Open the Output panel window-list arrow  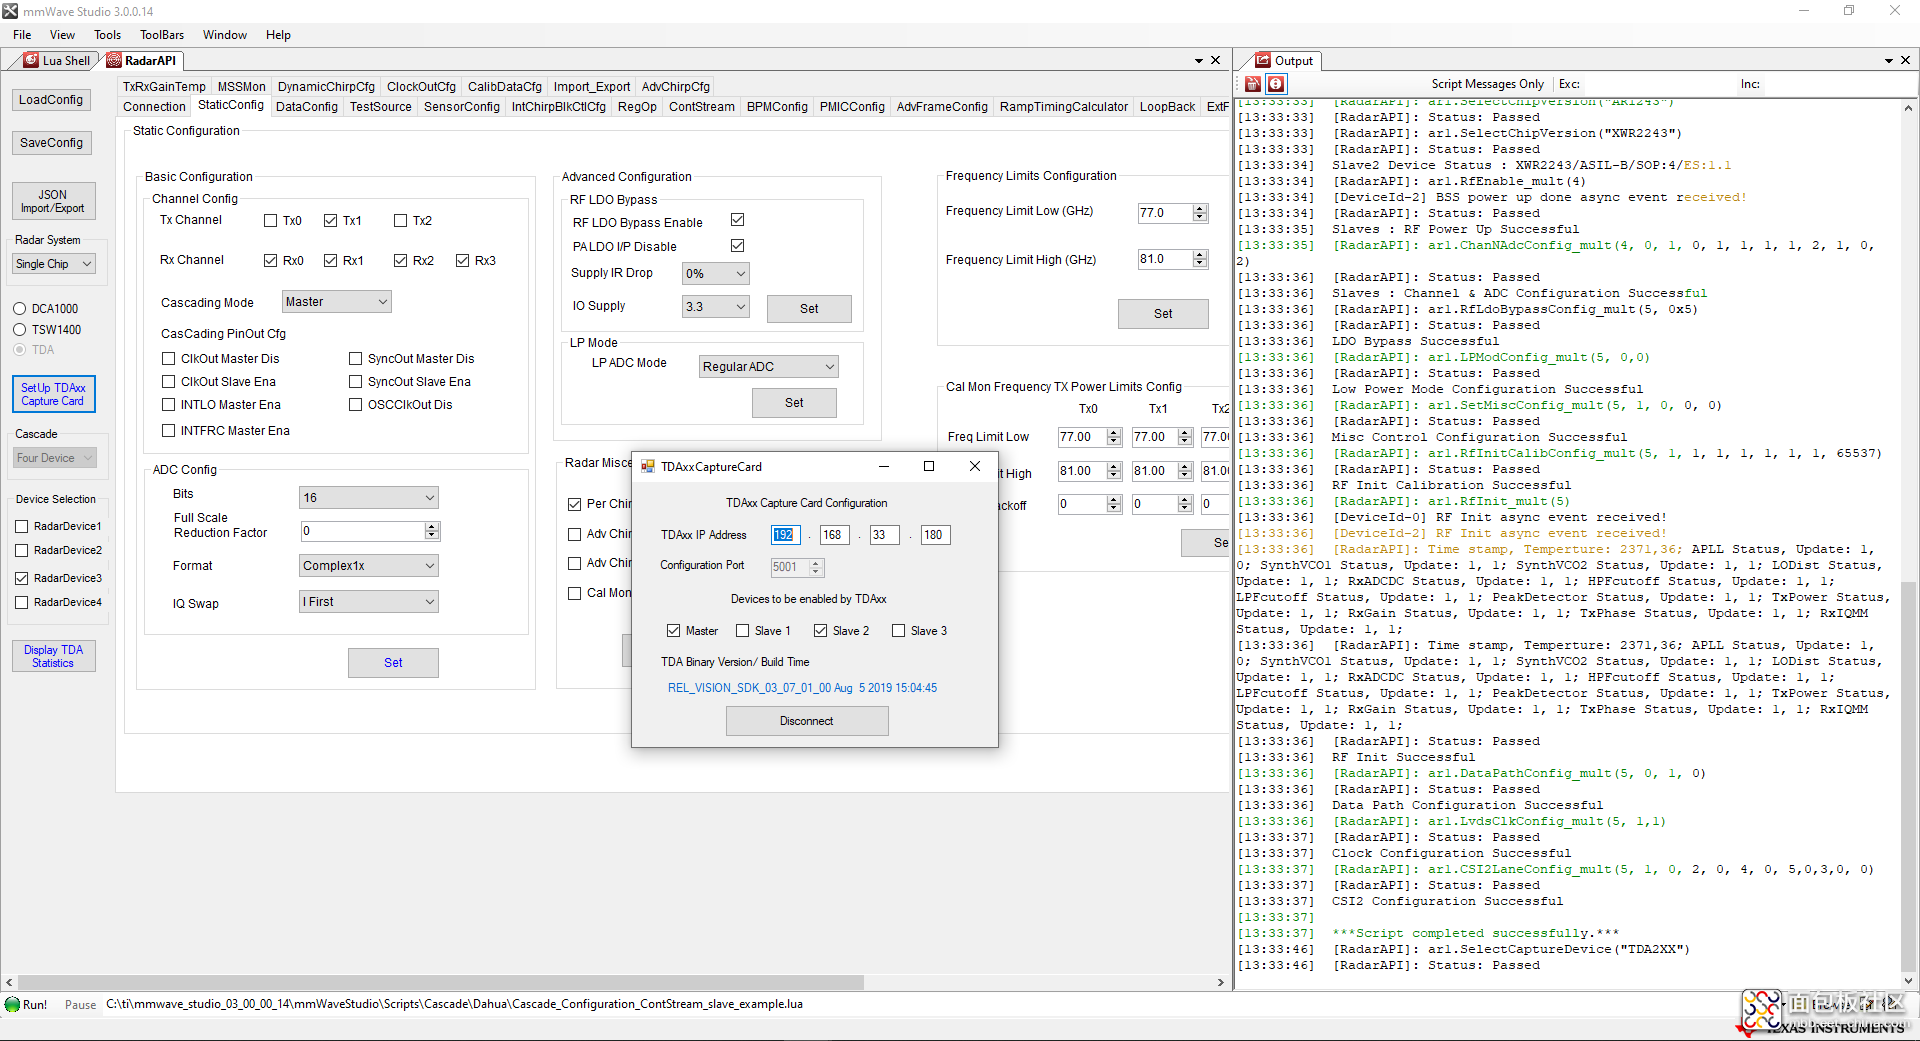(x=1889, y=61)
